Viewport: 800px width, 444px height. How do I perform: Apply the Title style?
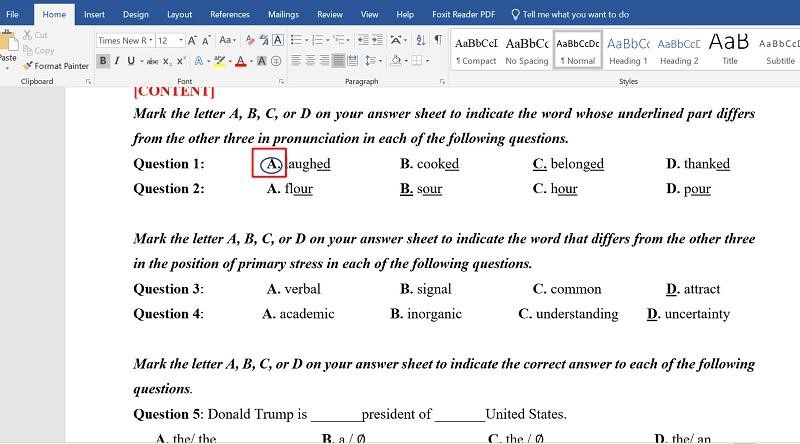tap(730, 51)
